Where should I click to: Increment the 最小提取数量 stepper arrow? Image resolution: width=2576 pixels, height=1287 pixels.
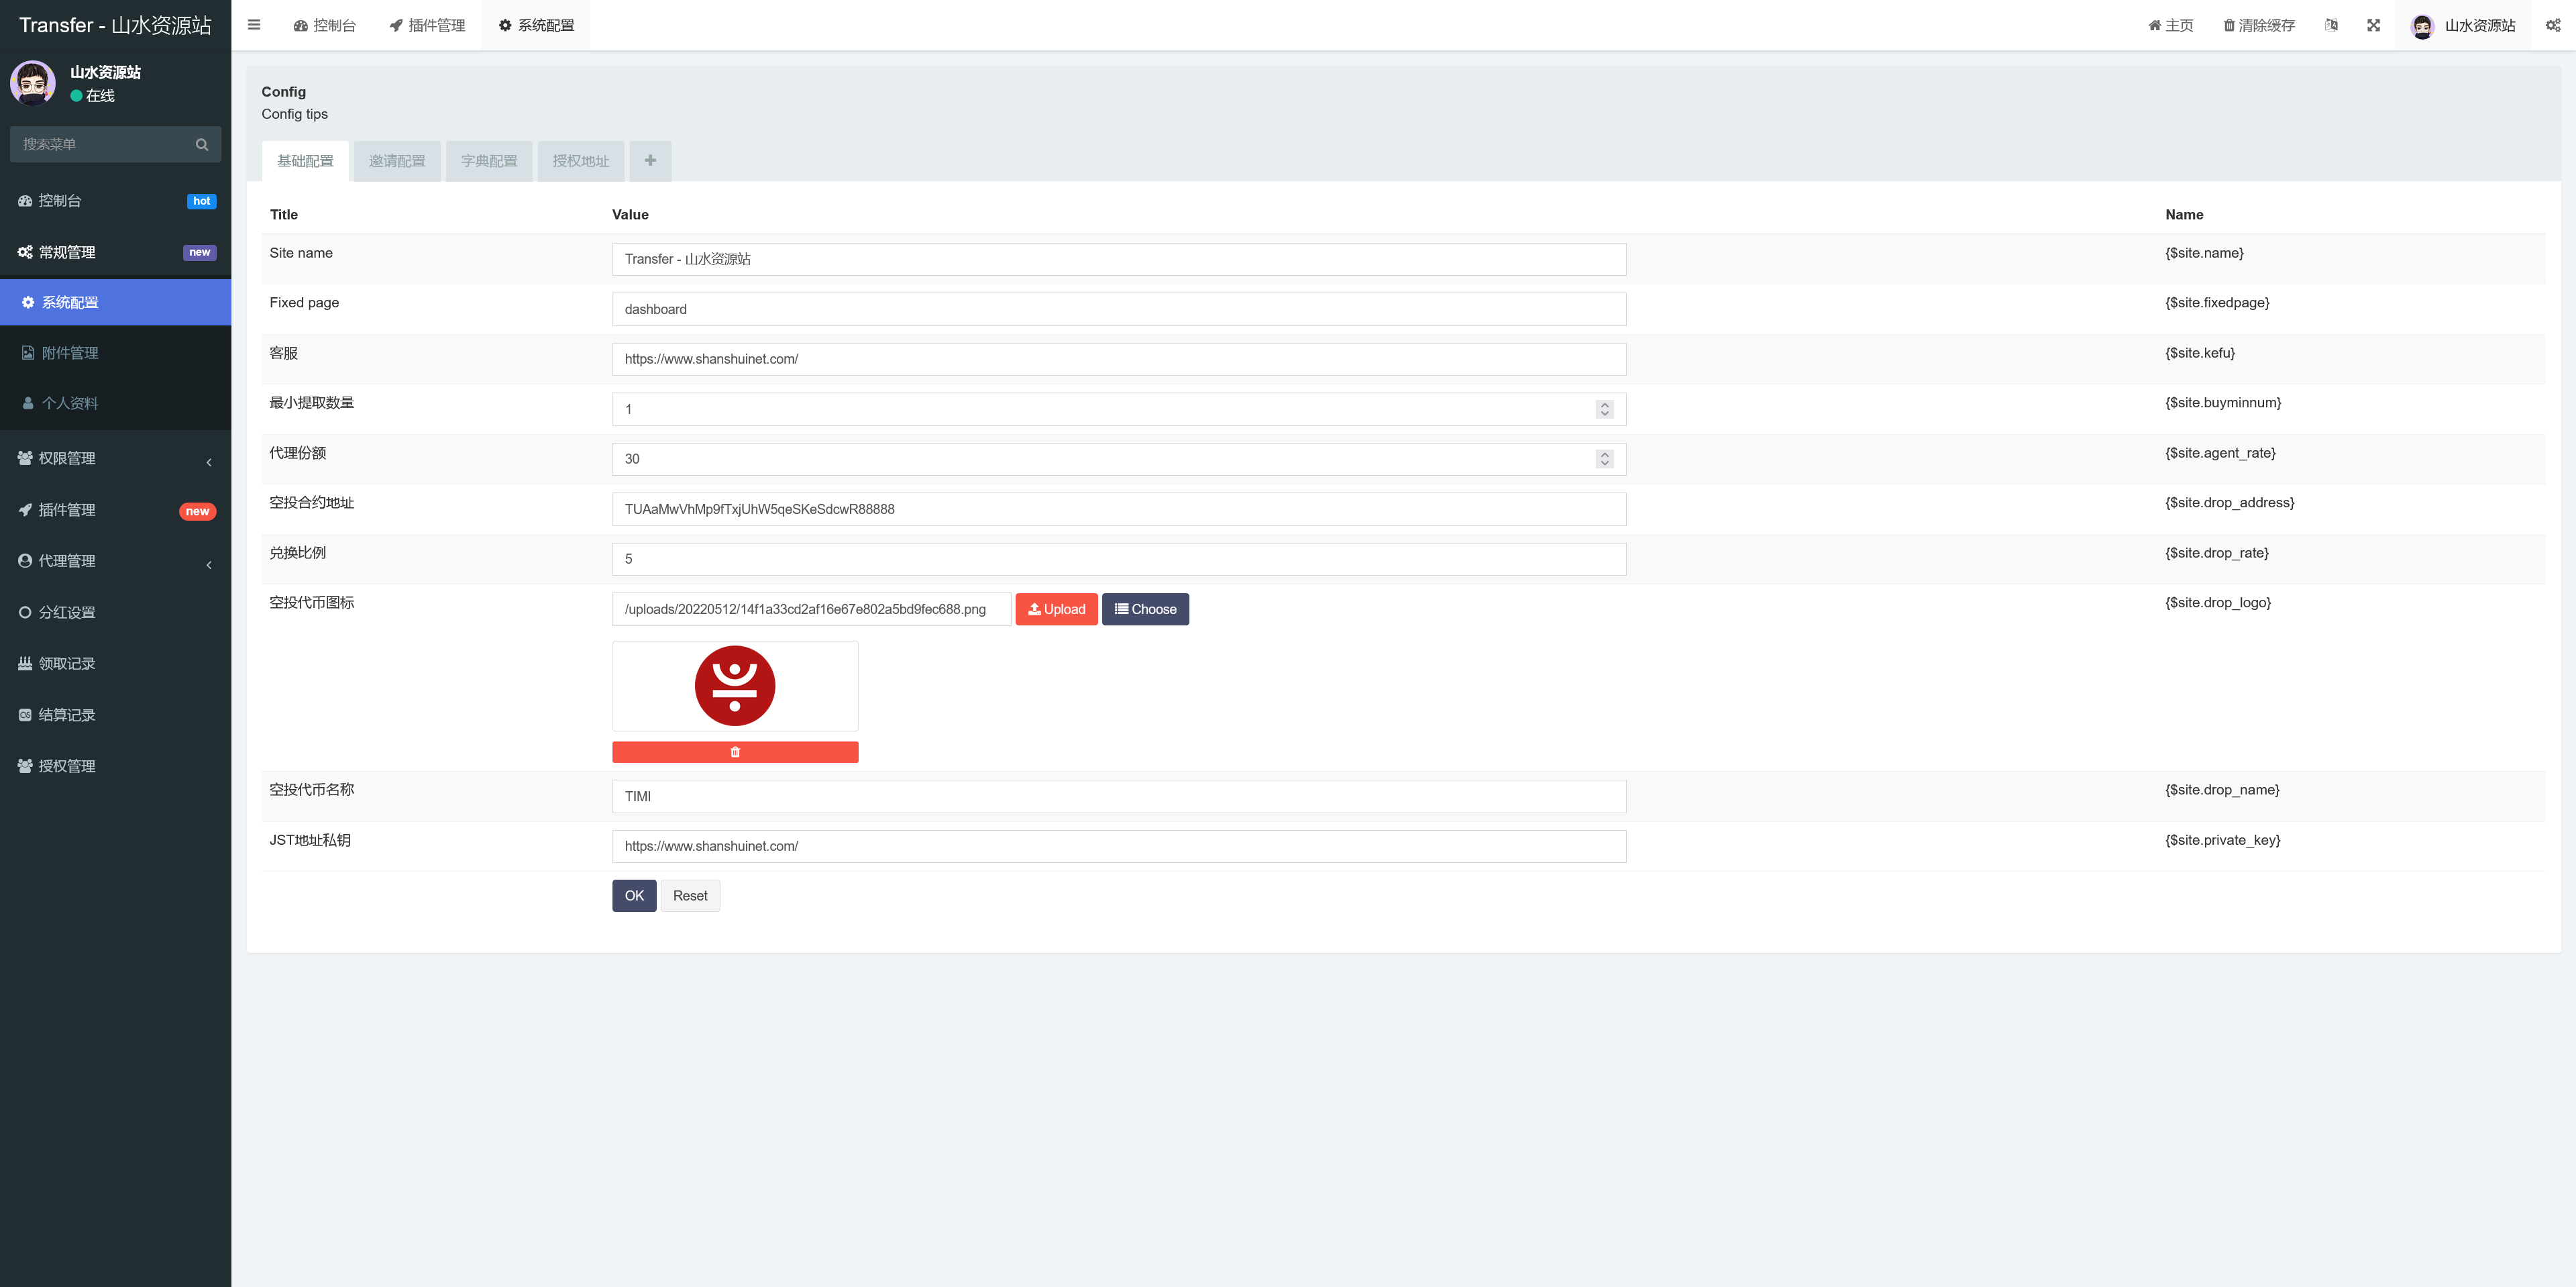1605,404
